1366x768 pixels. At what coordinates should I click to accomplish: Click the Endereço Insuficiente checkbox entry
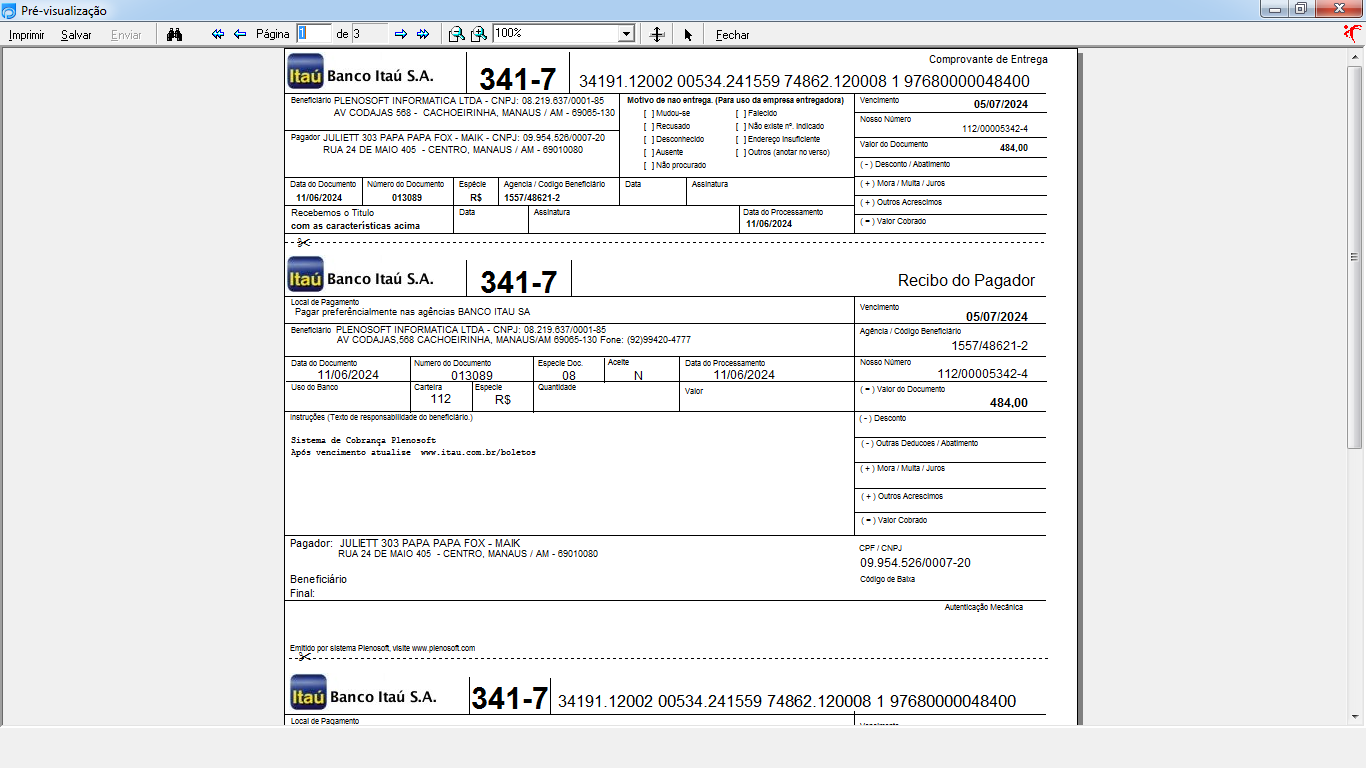(x=778, y=139)
